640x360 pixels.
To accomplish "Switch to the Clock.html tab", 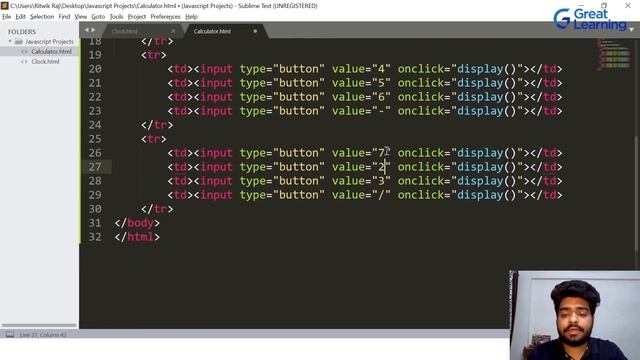I will pos(124,31).
